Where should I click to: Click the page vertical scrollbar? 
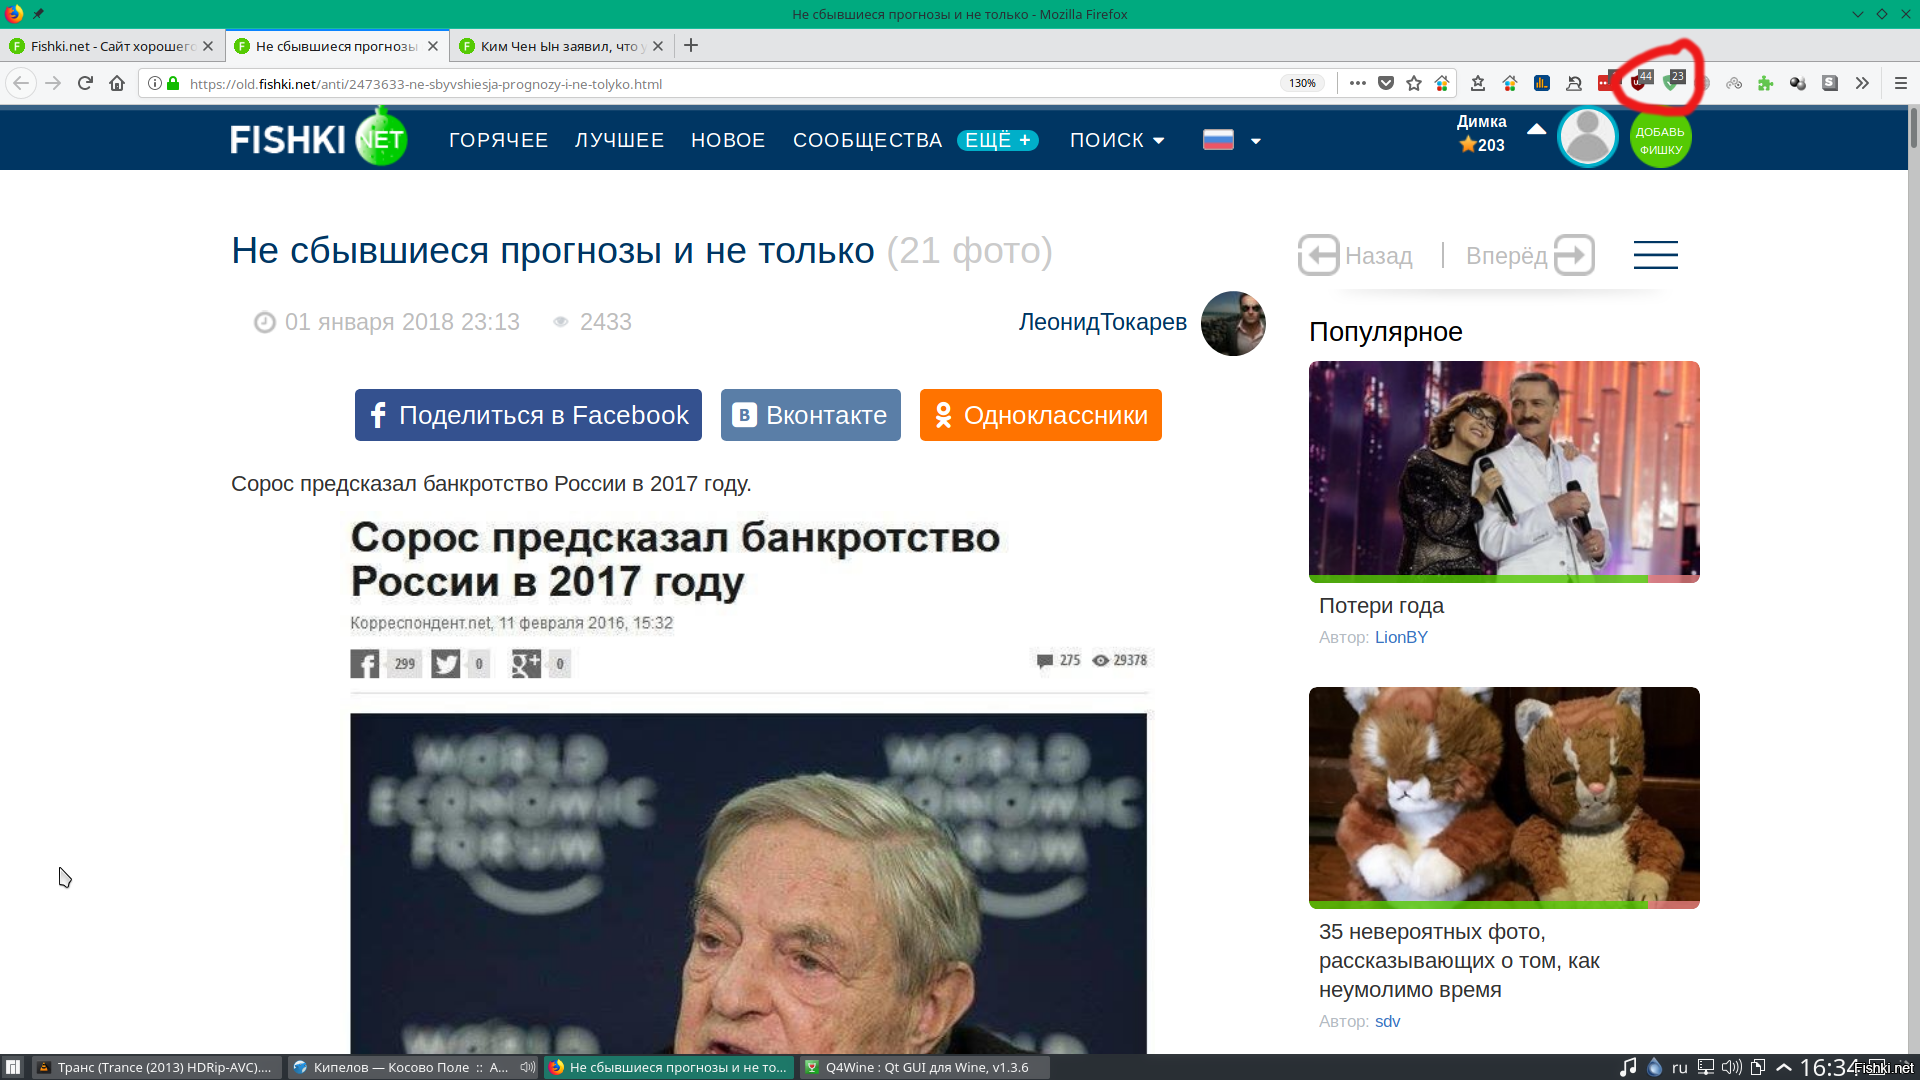tap(1913, 580)
